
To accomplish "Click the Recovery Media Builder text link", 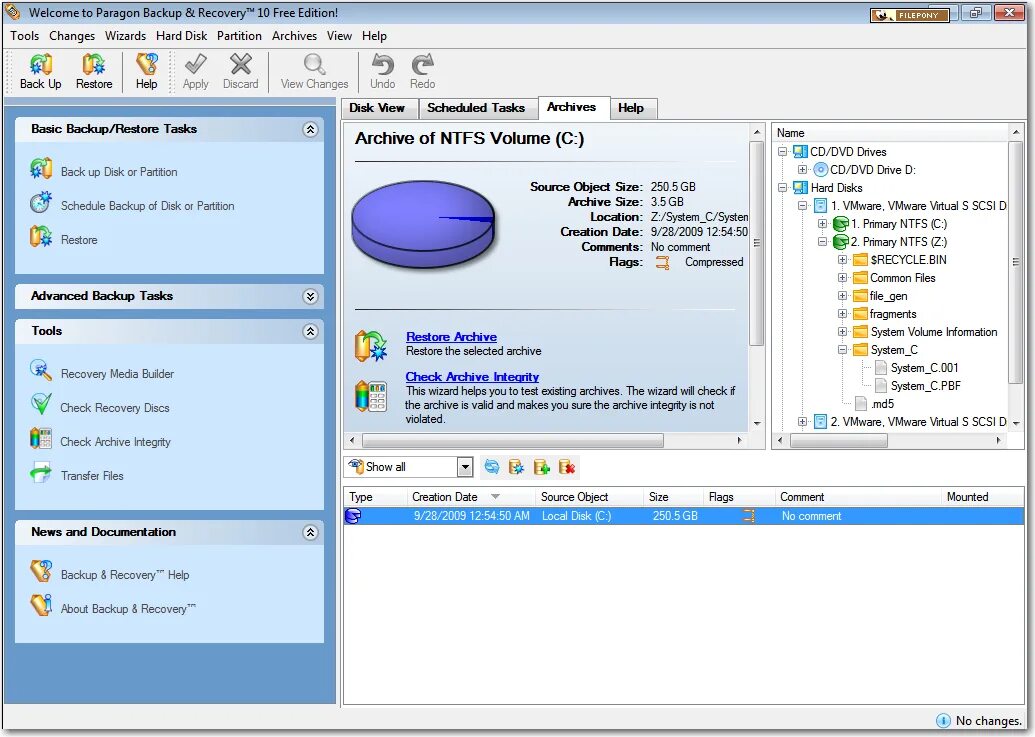I will (117, 373).
